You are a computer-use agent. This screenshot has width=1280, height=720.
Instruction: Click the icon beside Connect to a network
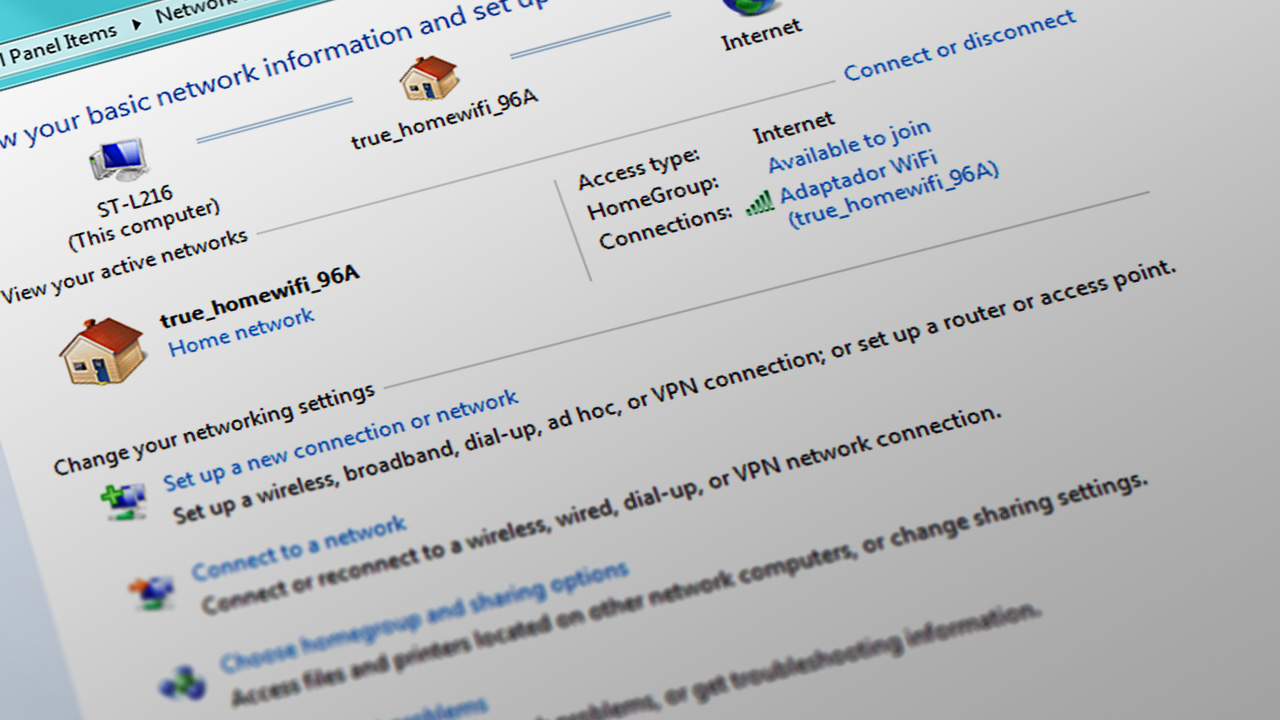(x=152, y=591)
